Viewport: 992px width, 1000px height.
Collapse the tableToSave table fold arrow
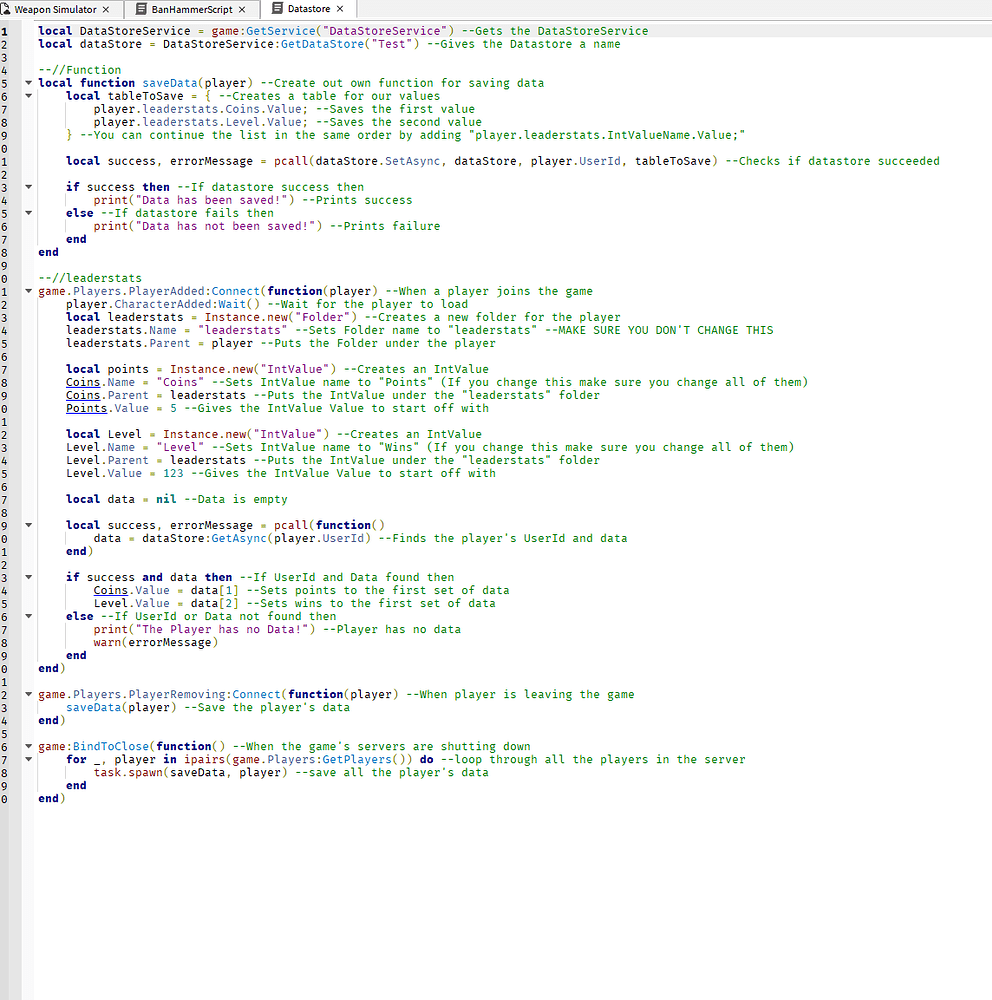tap(28, 96)
